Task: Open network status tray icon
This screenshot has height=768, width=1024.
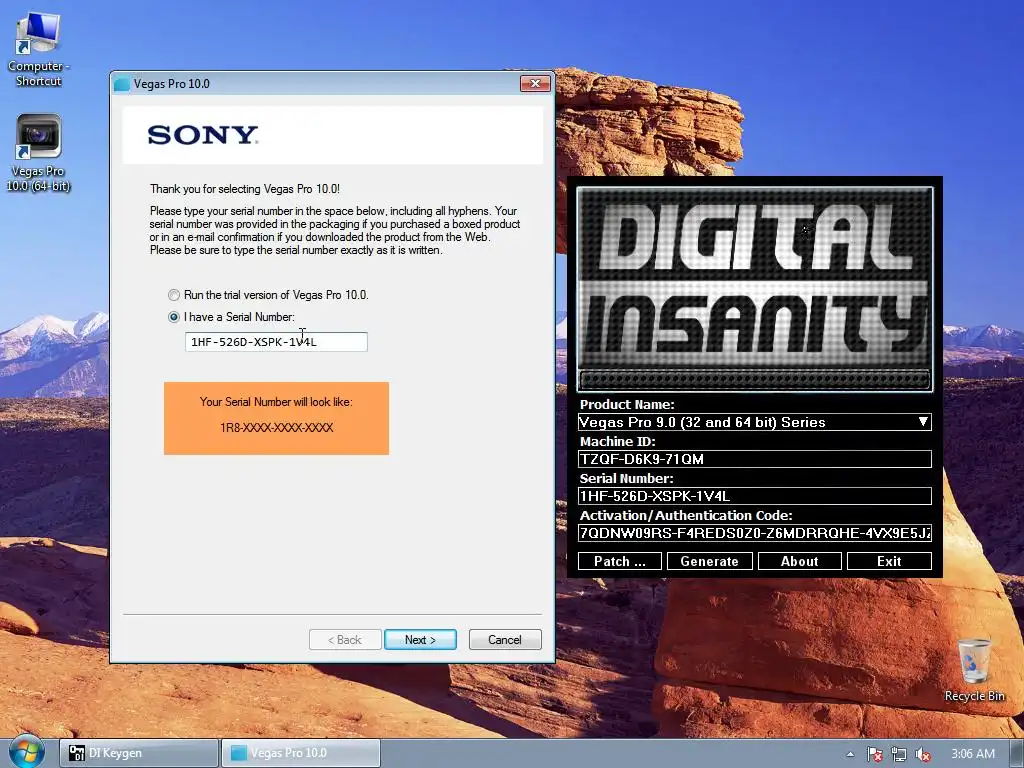Action: 899,754
